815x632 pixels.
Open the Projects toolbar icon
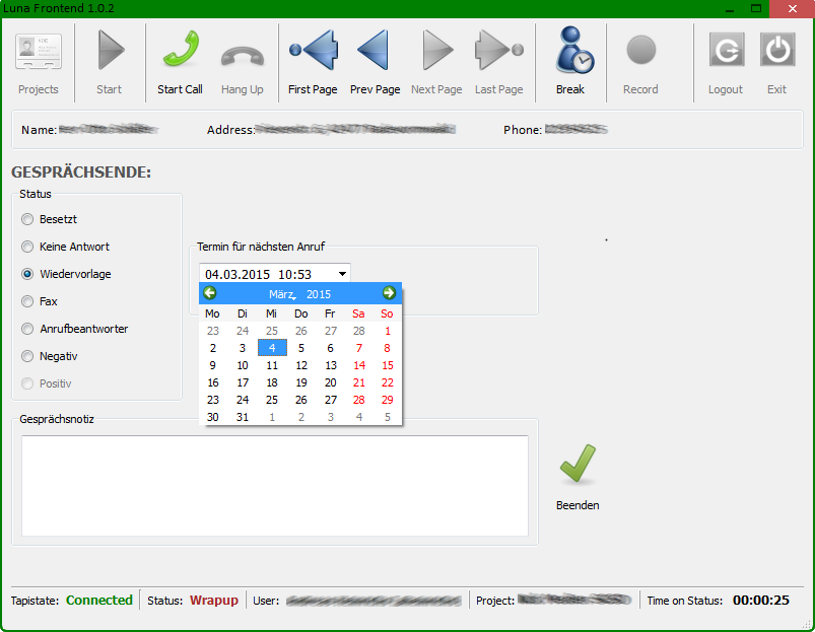click(x=38, y=50)
